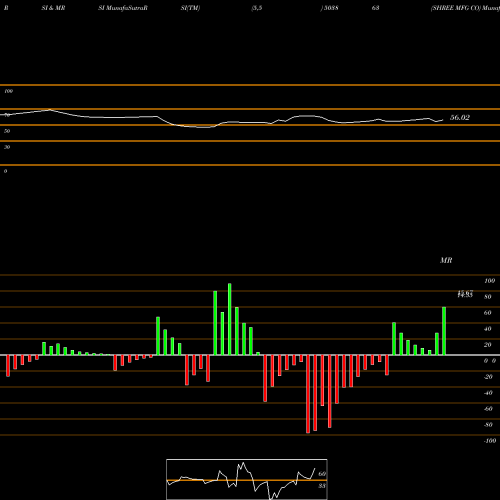500x500 pixels.
Task: Click the 14.93 value near the MR axis
Action: 465,295
